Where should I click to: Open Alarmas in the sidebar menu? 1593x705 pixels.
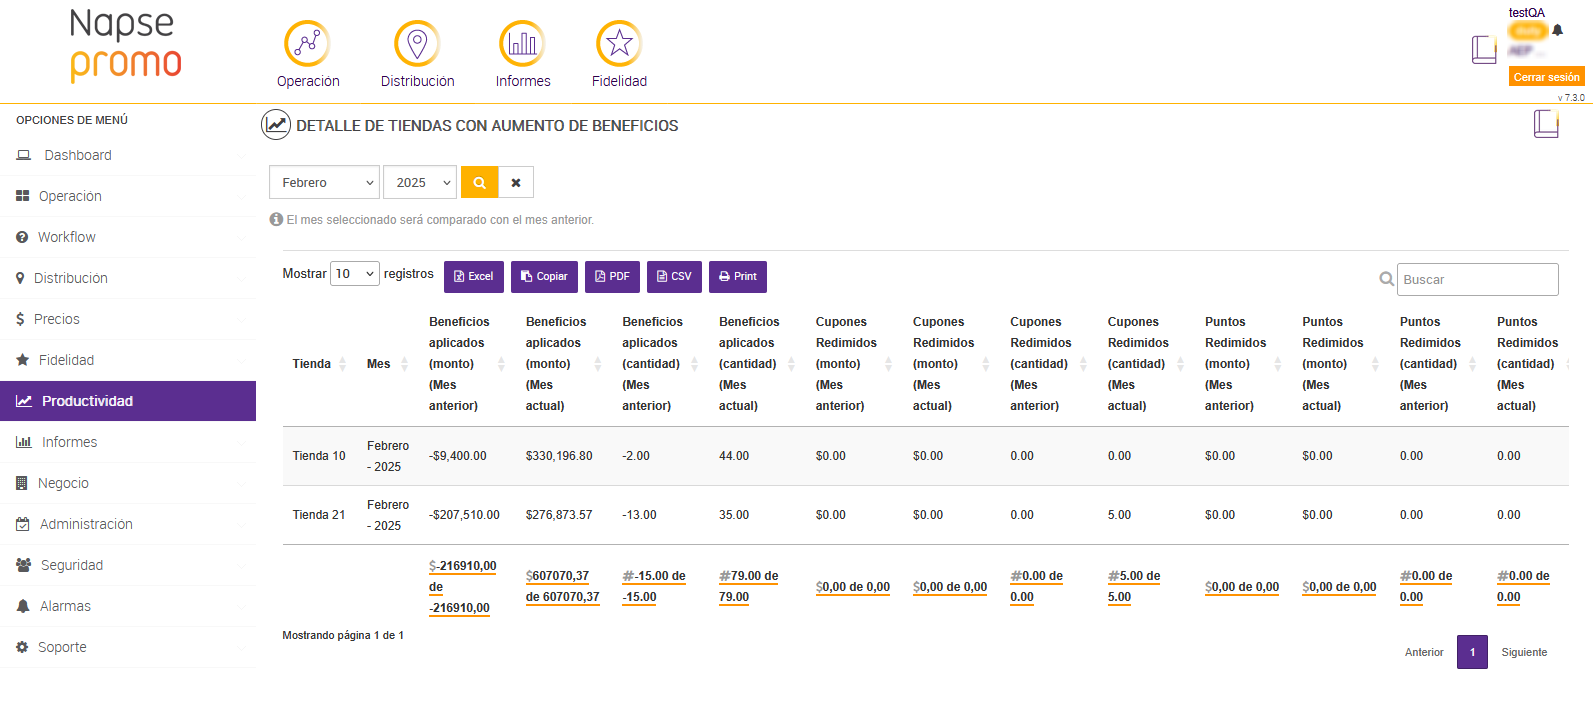(65, 606)
